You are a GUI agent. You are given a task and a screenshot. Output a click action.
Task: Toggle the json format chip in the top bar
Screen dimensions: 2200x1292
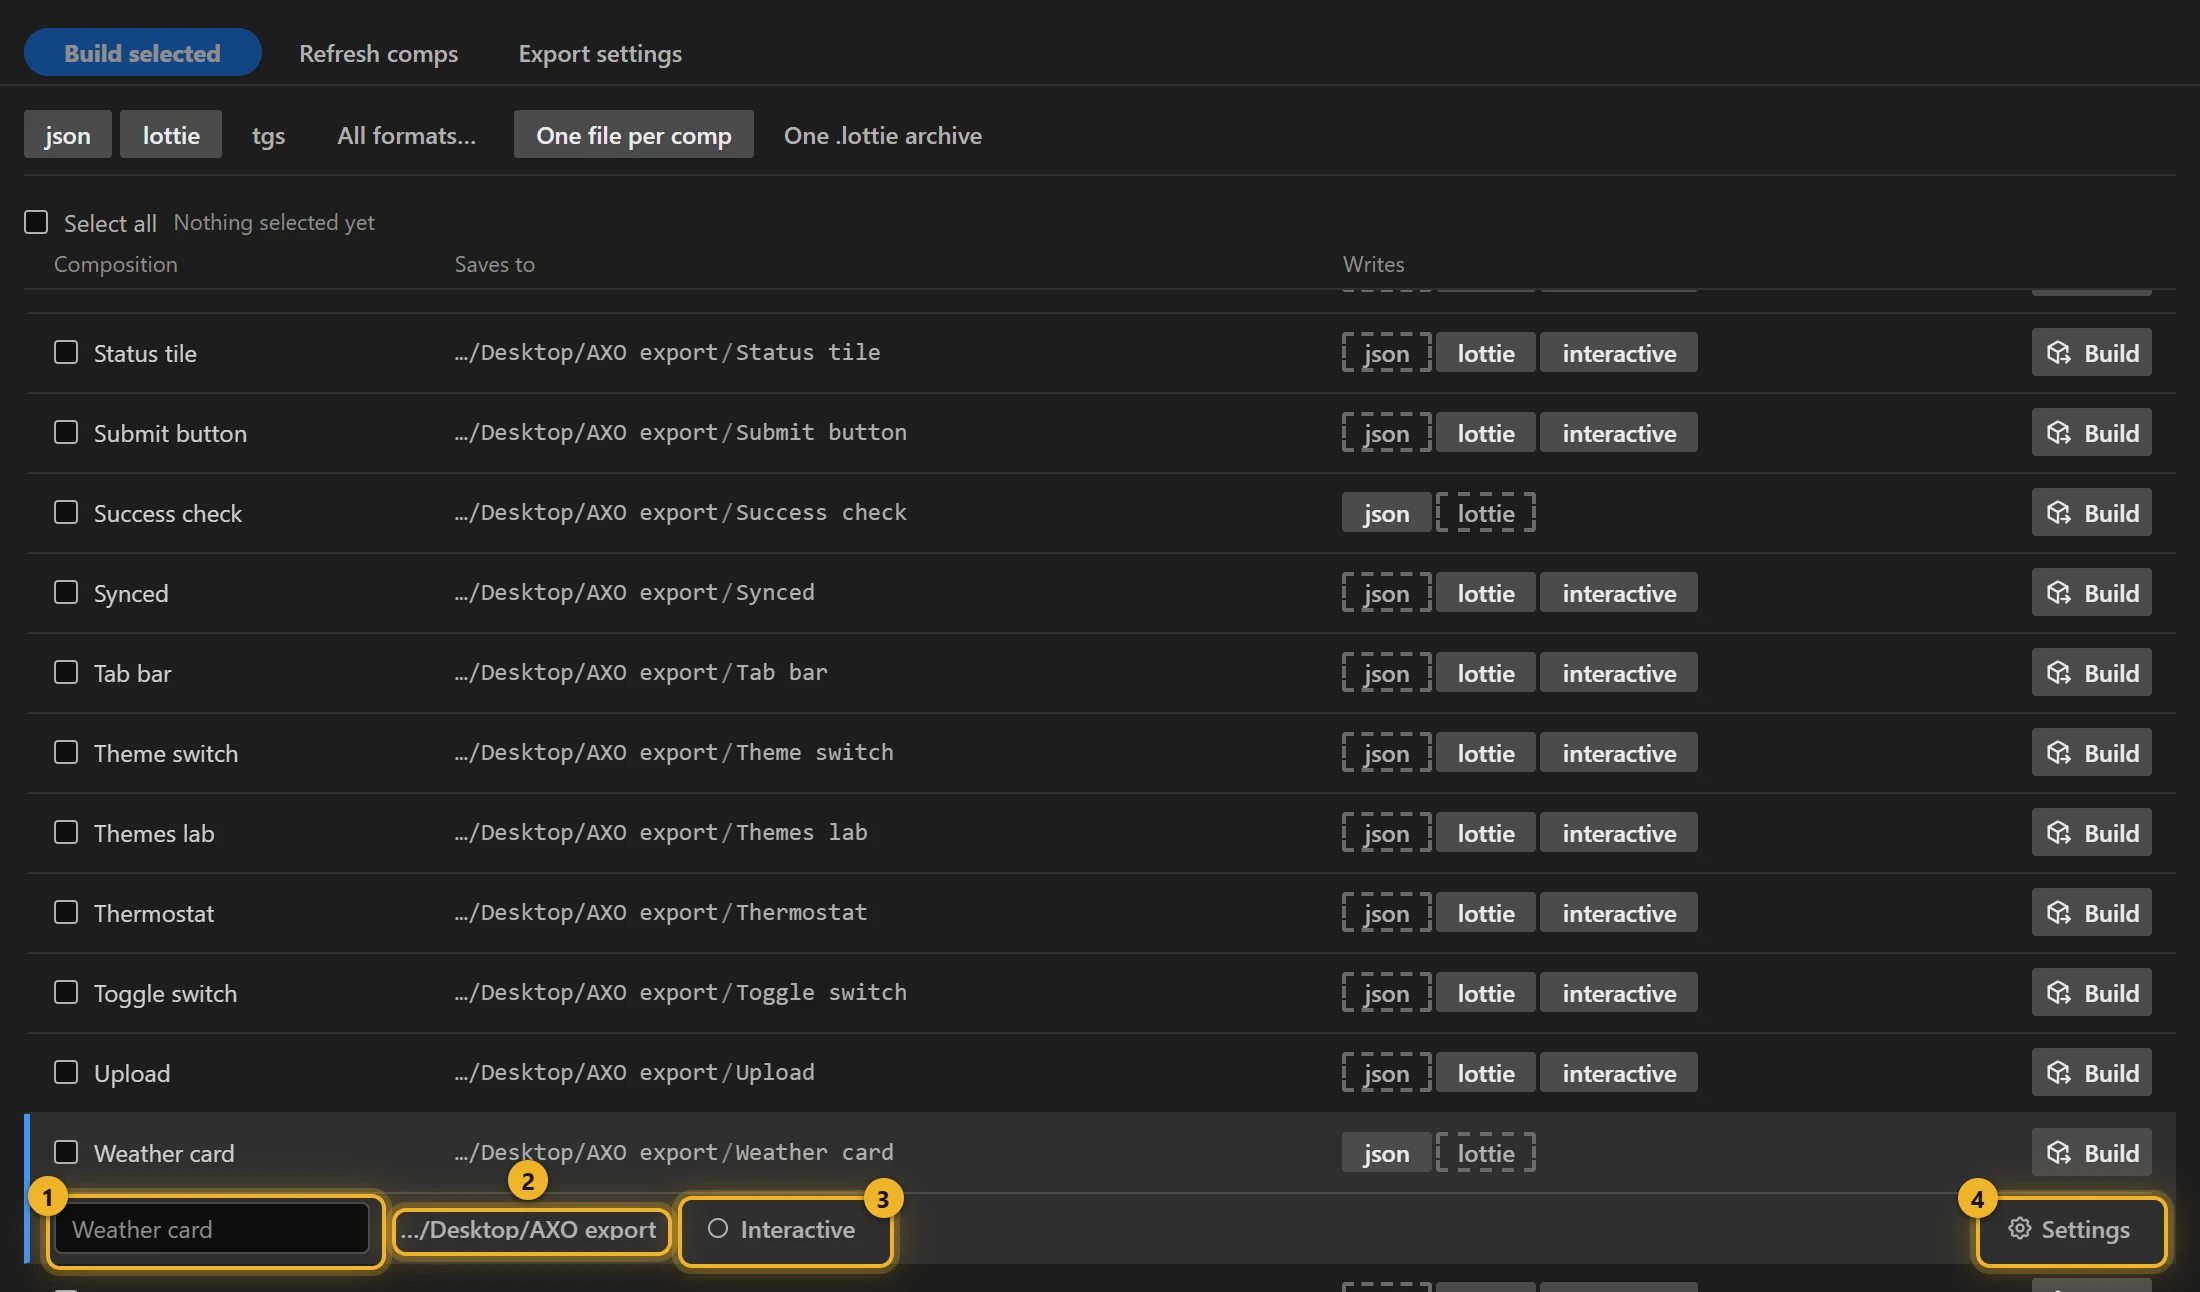tap(67, 135)
